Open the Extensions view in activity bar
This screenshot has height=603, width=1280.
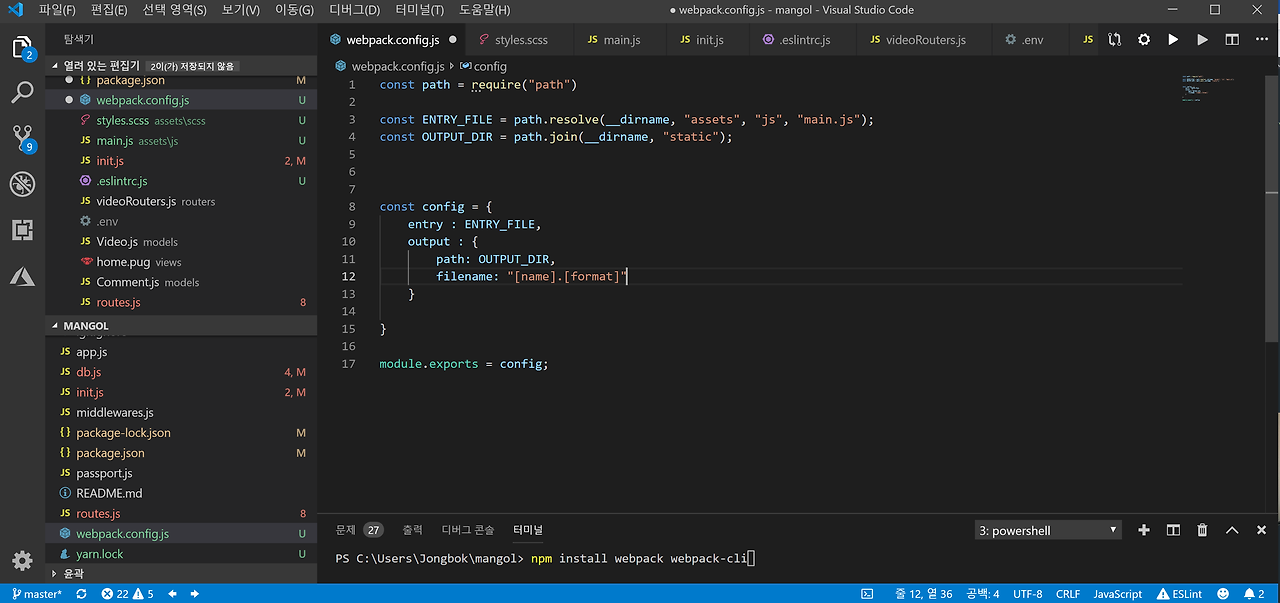[x=22, y=230]
